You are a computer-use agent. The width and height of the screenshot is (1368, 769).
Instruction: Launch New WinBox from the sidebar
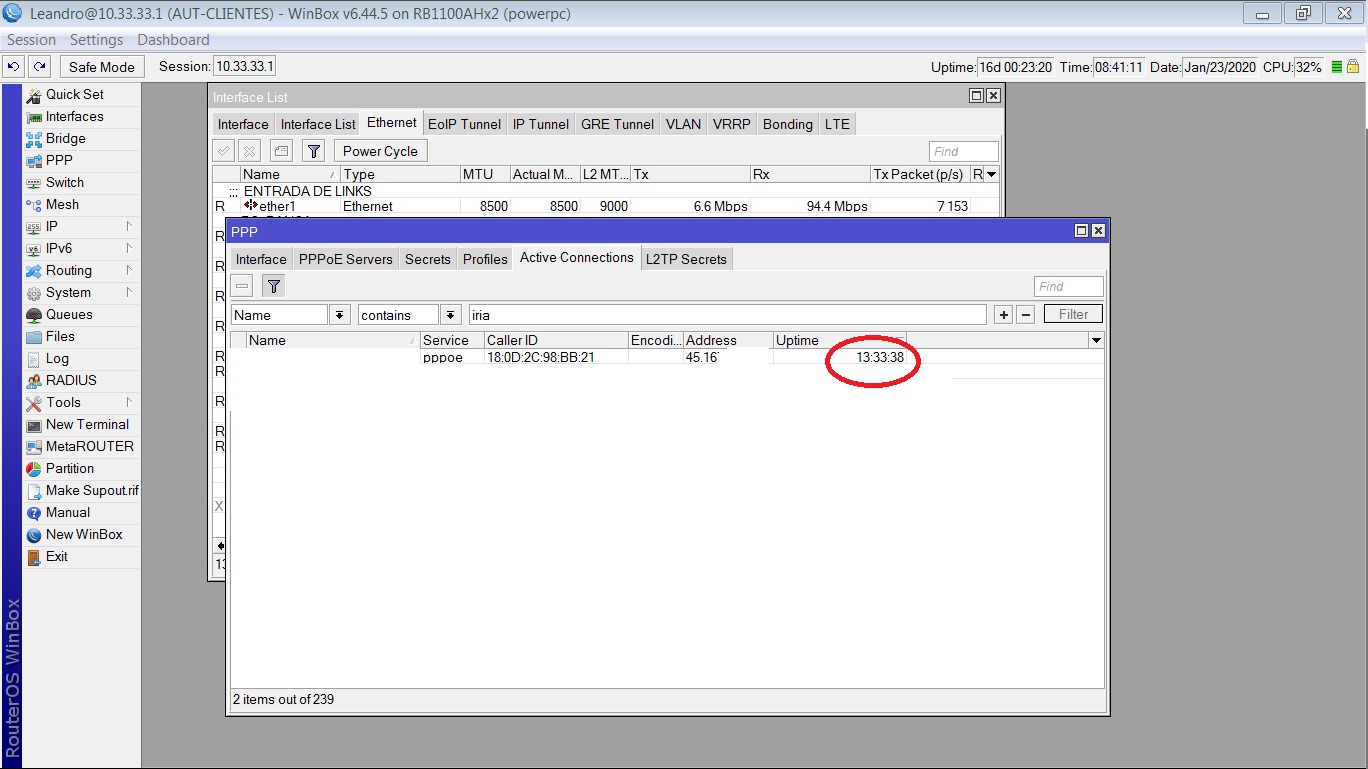pyautogui.click(x=84, y=534)
